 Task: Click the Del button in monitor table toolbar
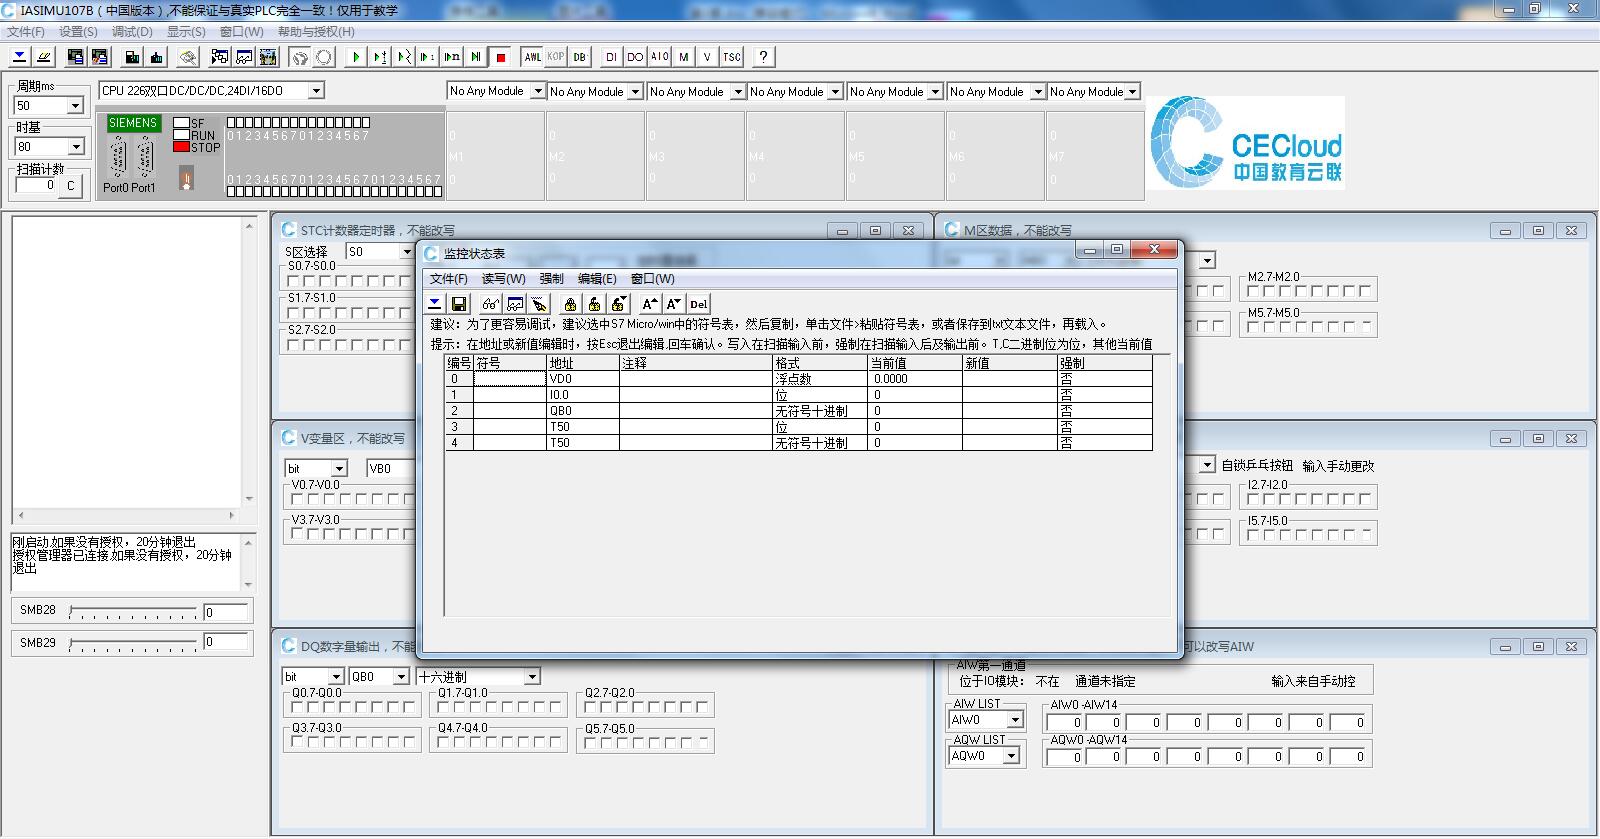(x=698, y=304)
